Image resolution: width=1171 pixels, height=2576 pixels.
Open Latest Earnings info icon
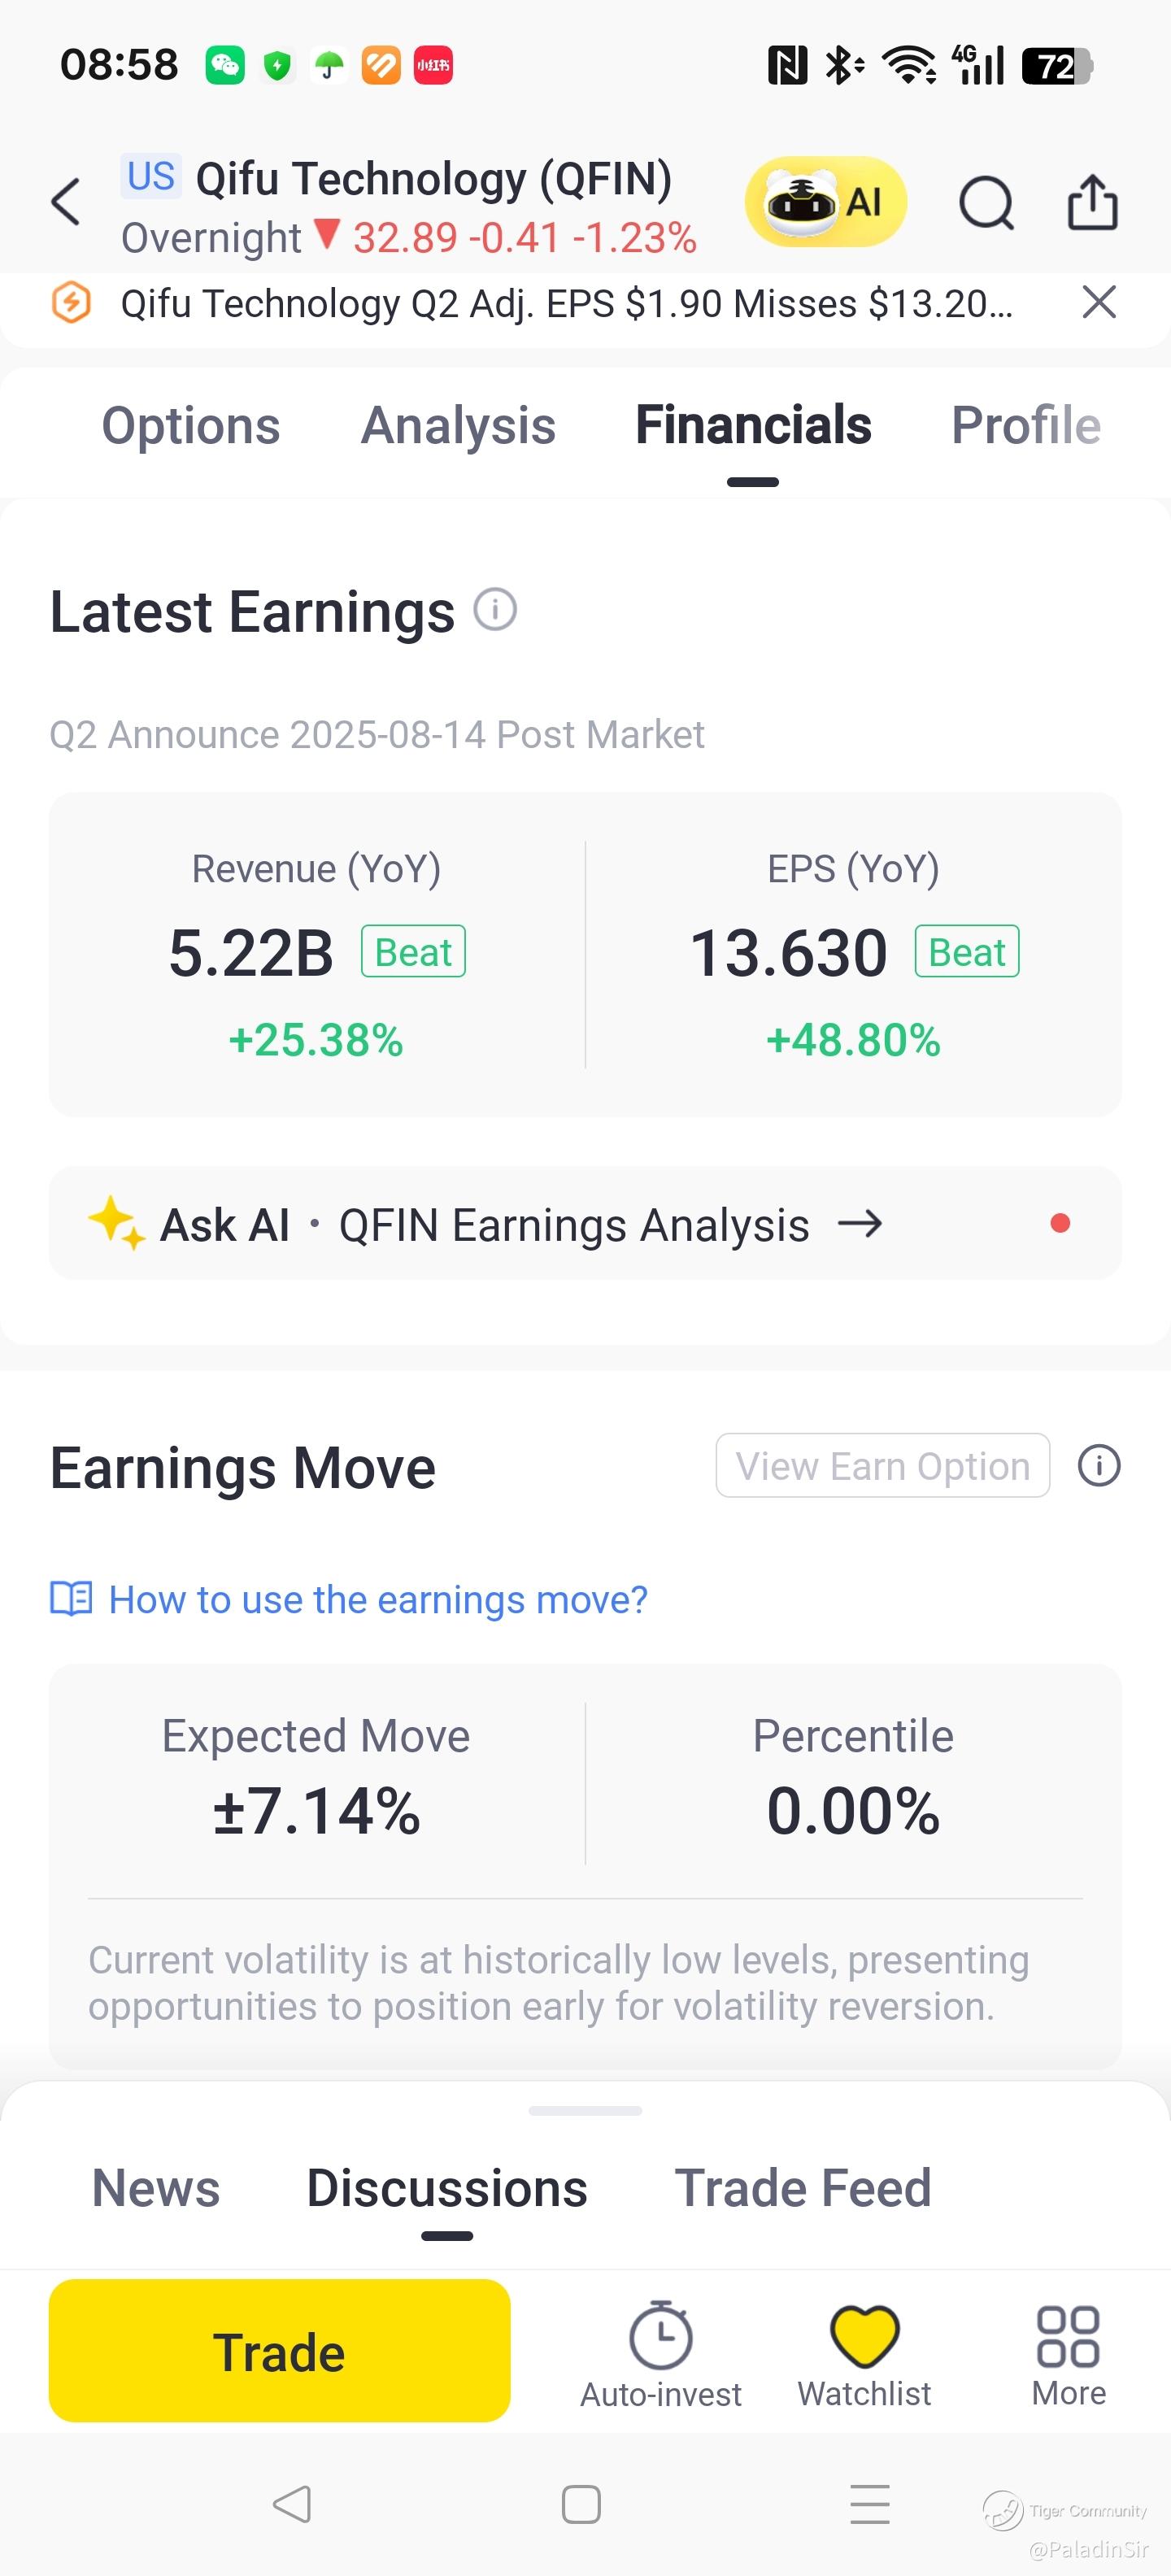[495, 609]
